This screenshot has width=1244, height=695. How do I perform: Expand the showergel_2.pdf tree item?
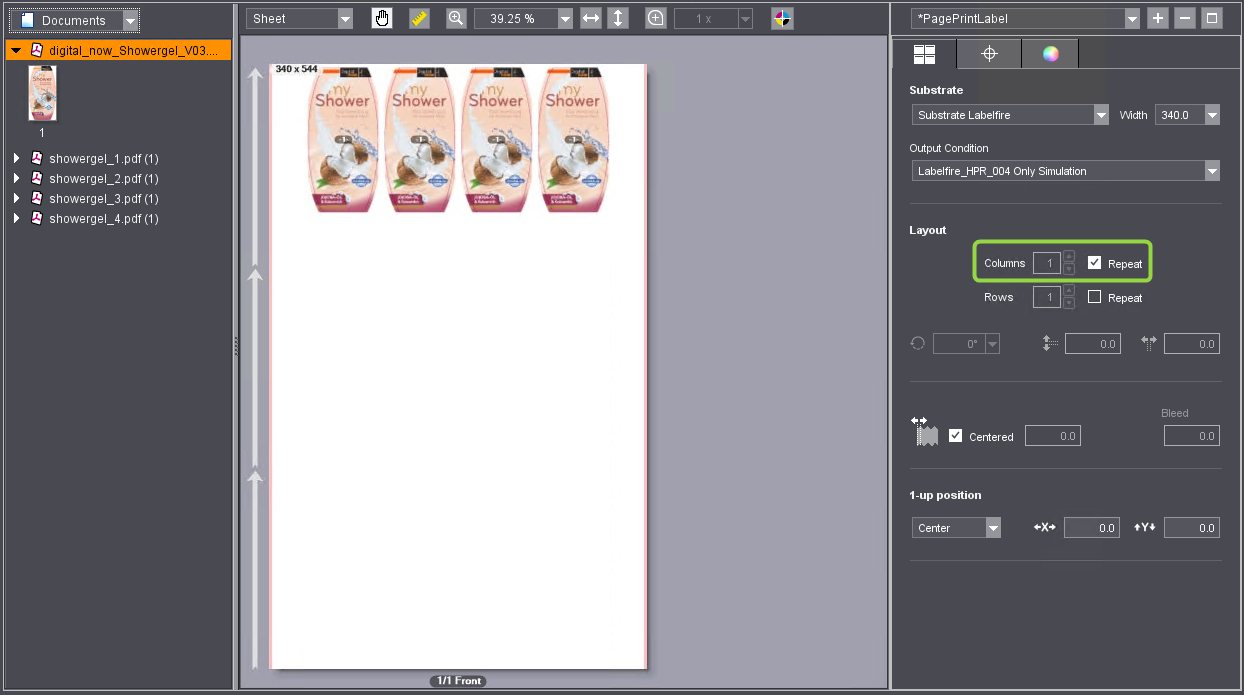(15, 178)
